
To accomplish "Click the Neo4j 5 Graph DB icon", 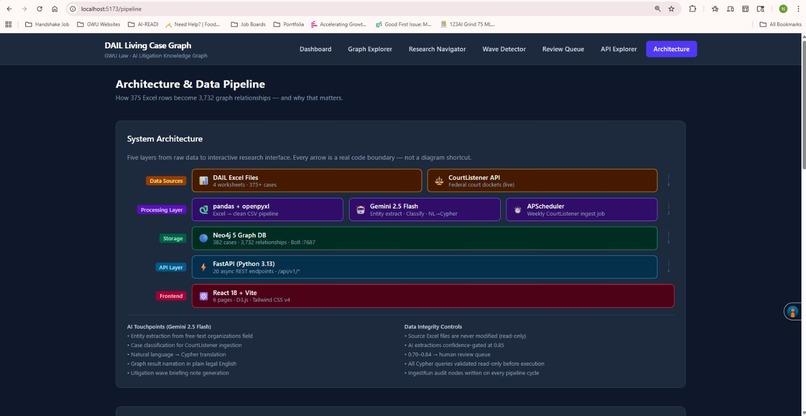I will tap(204, 238).
